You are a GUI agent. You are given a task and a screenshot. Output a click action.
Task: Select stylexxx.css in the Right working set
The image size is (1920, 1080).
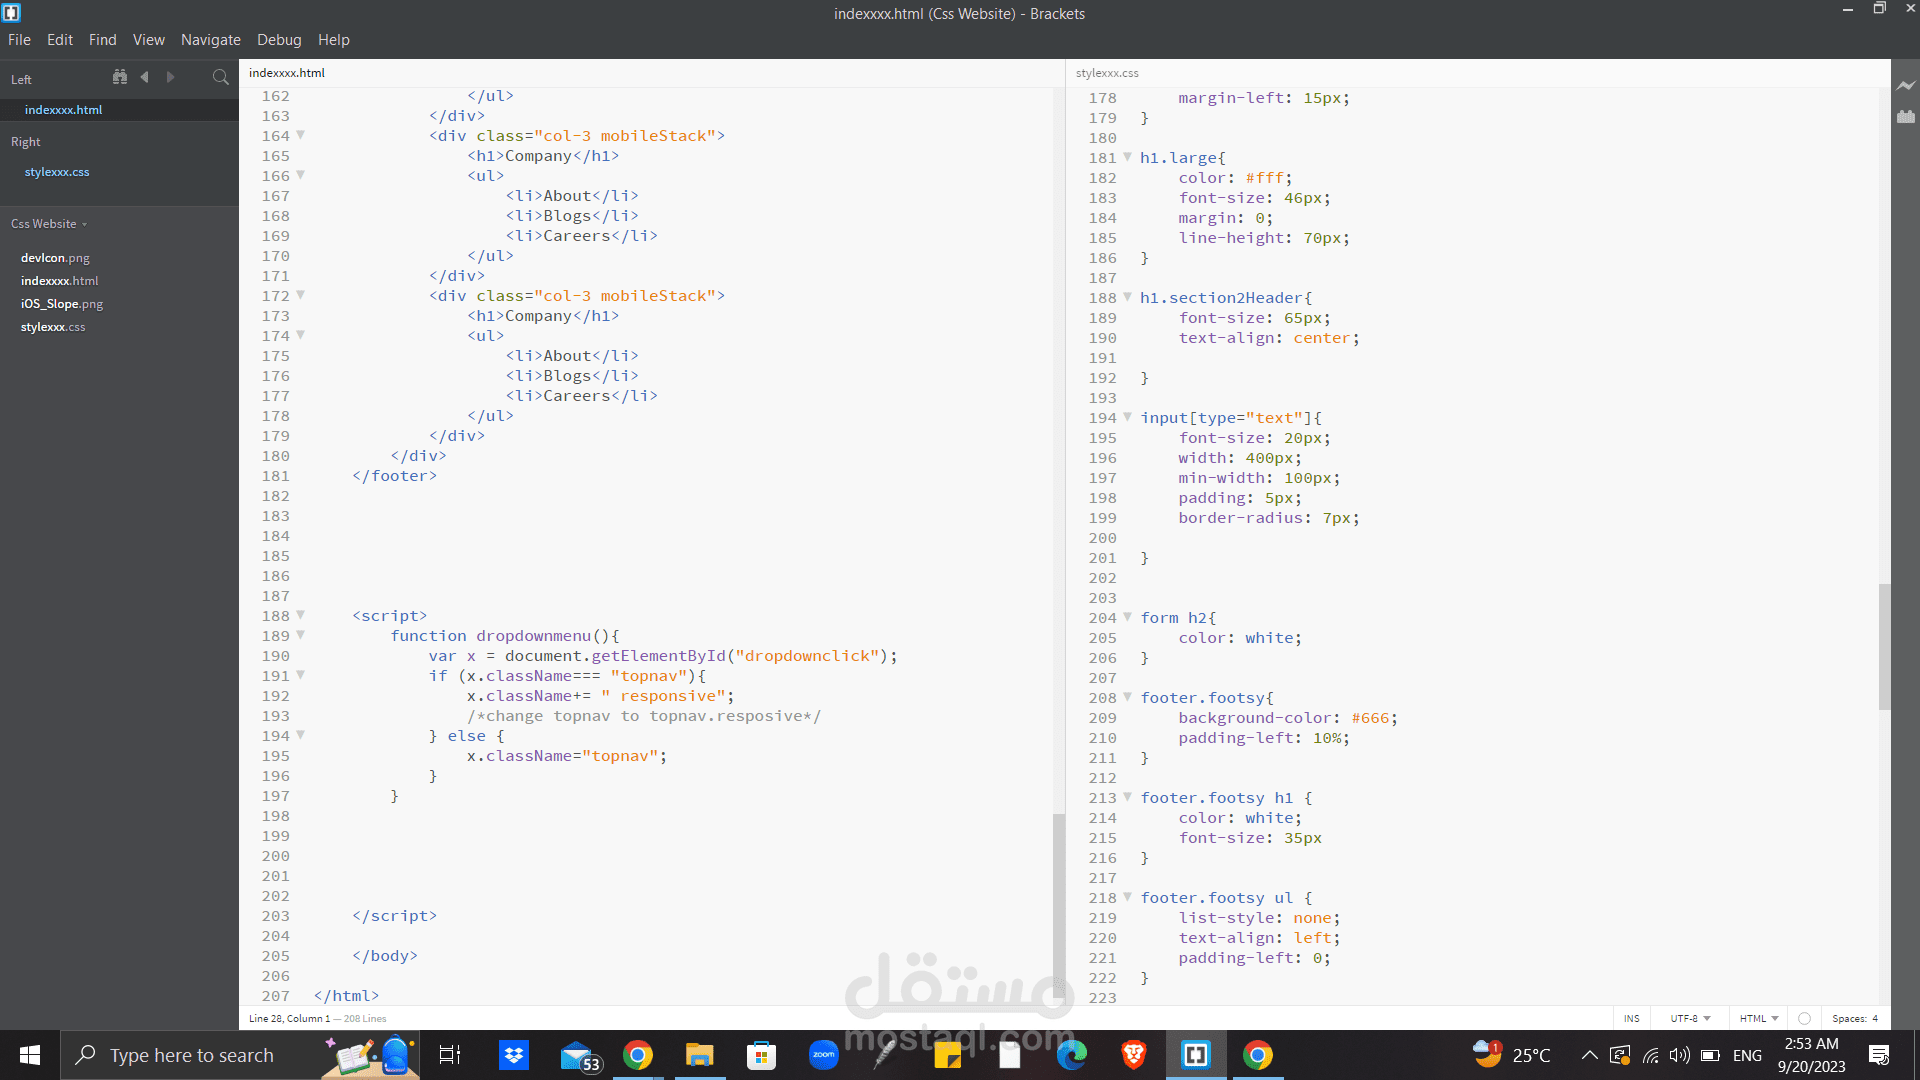[57, 172]
